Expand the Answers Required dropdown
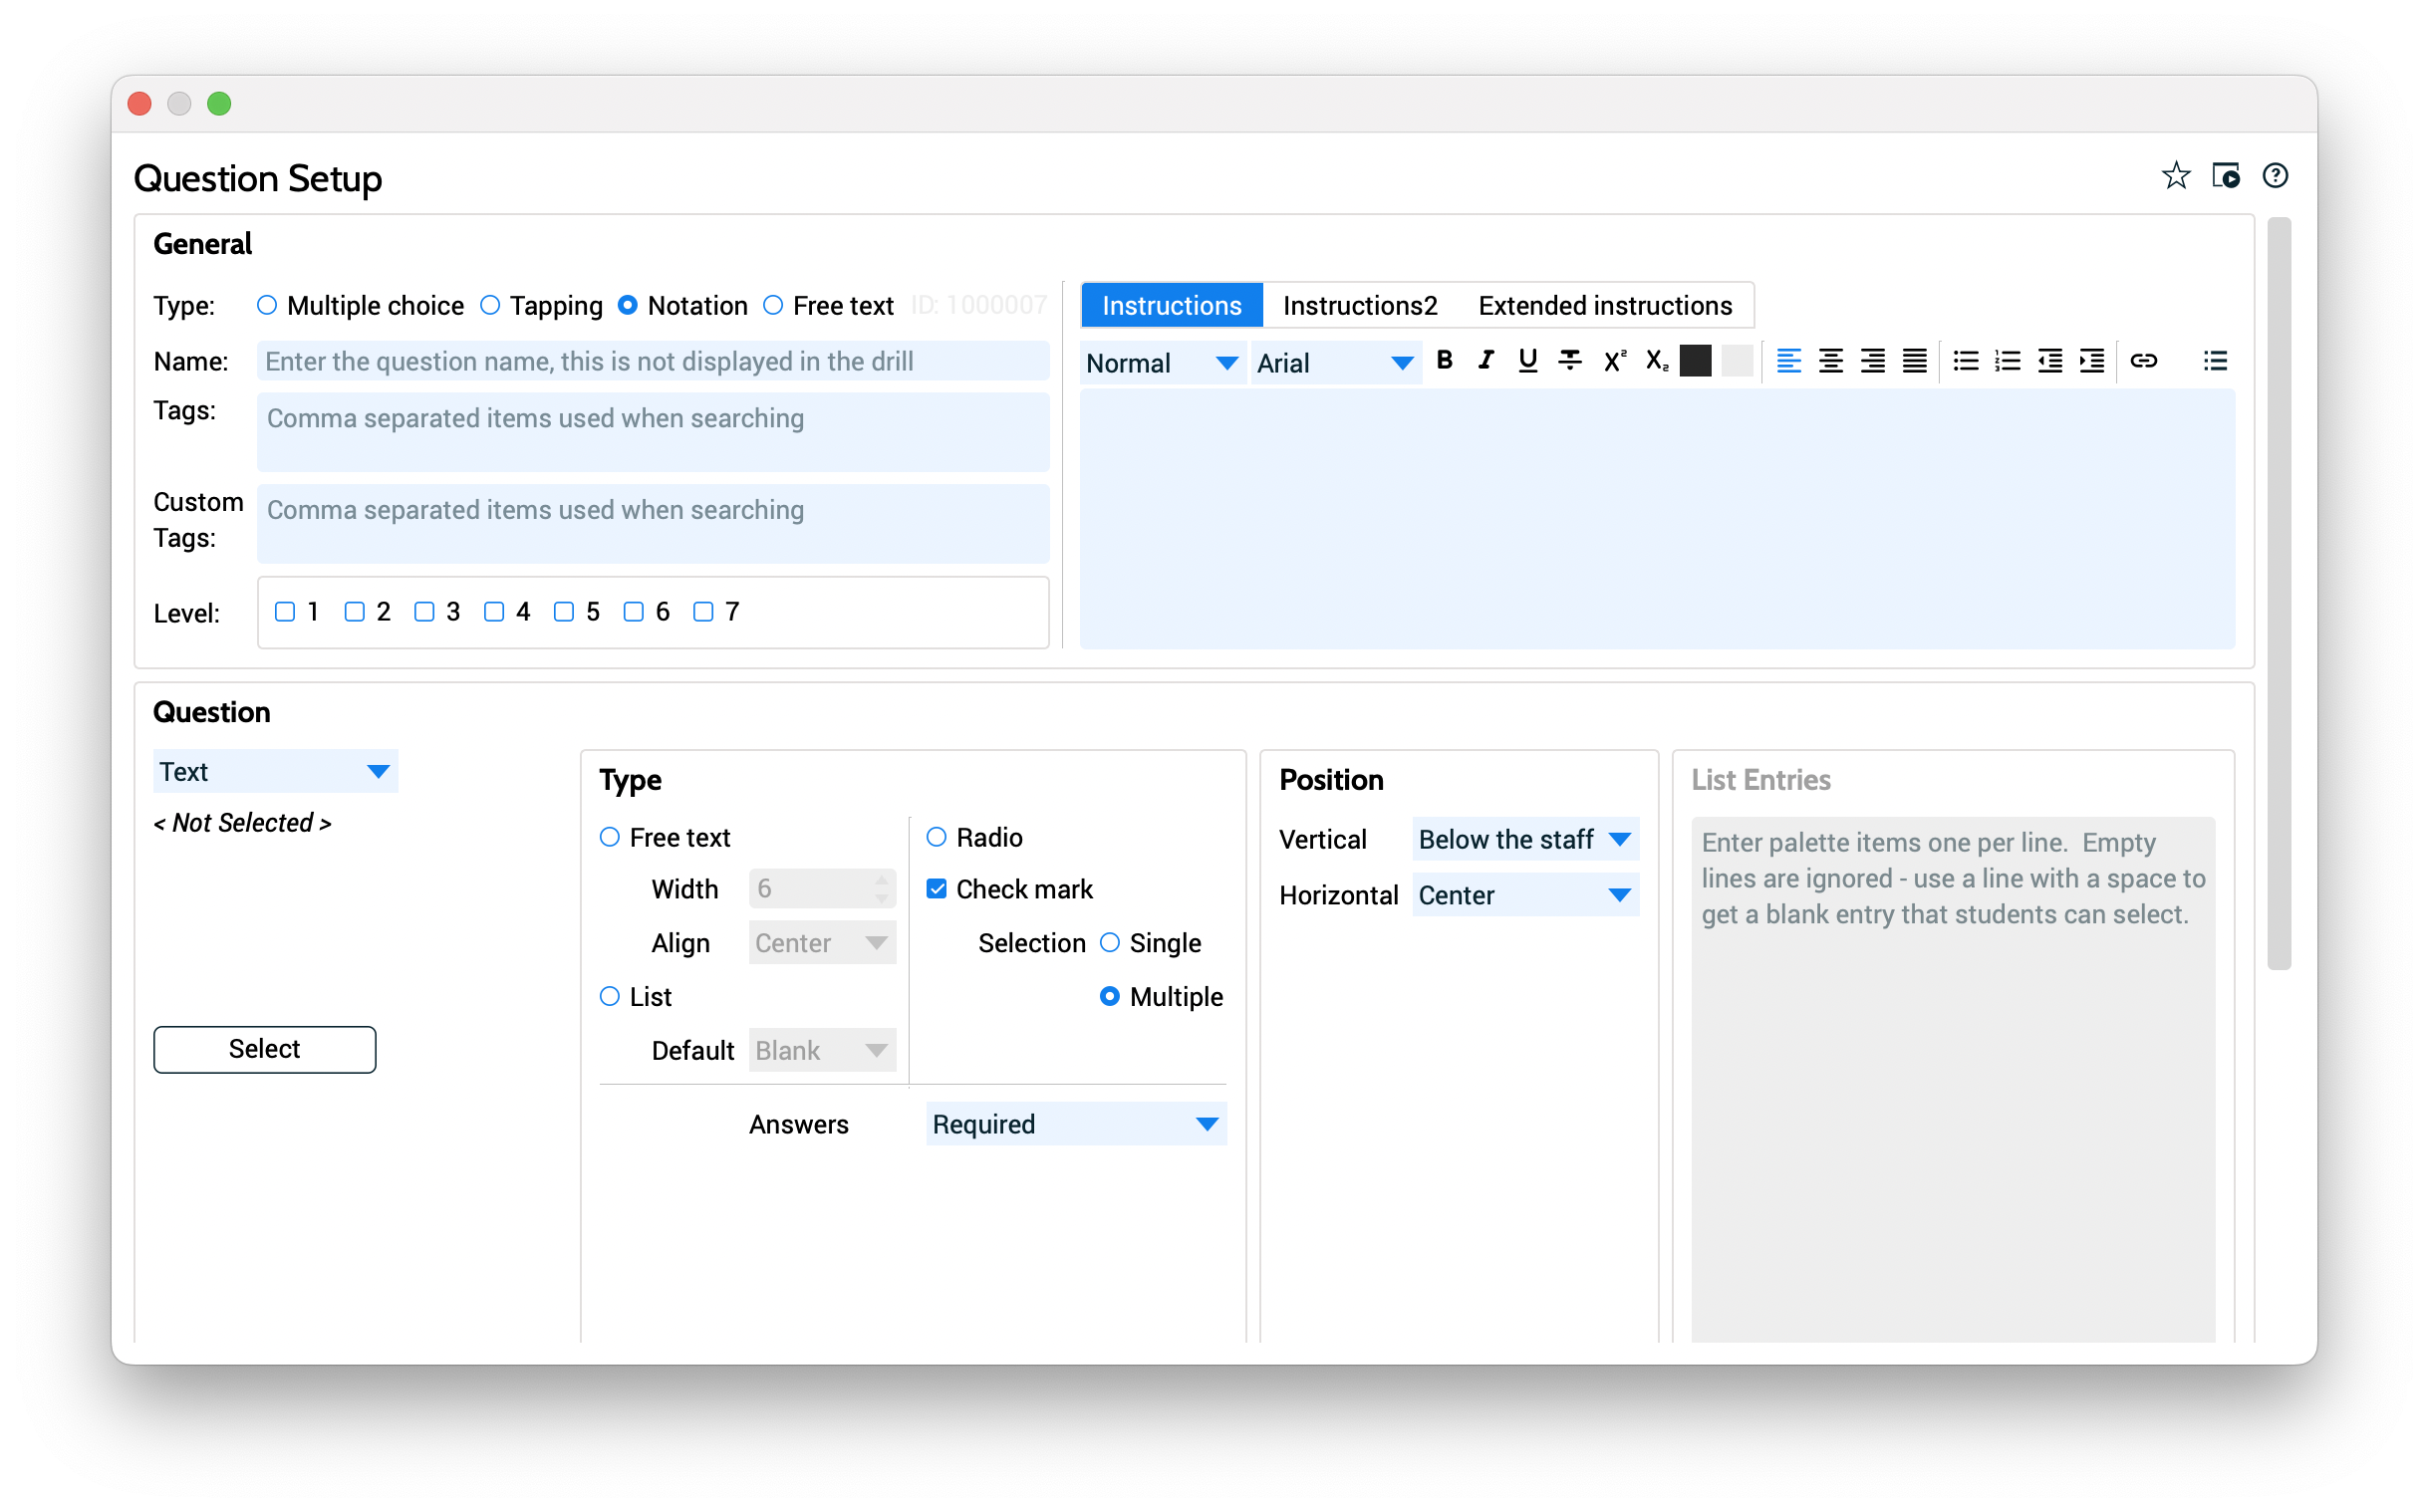2429x1512 pixels. tap(1075, 1124)
